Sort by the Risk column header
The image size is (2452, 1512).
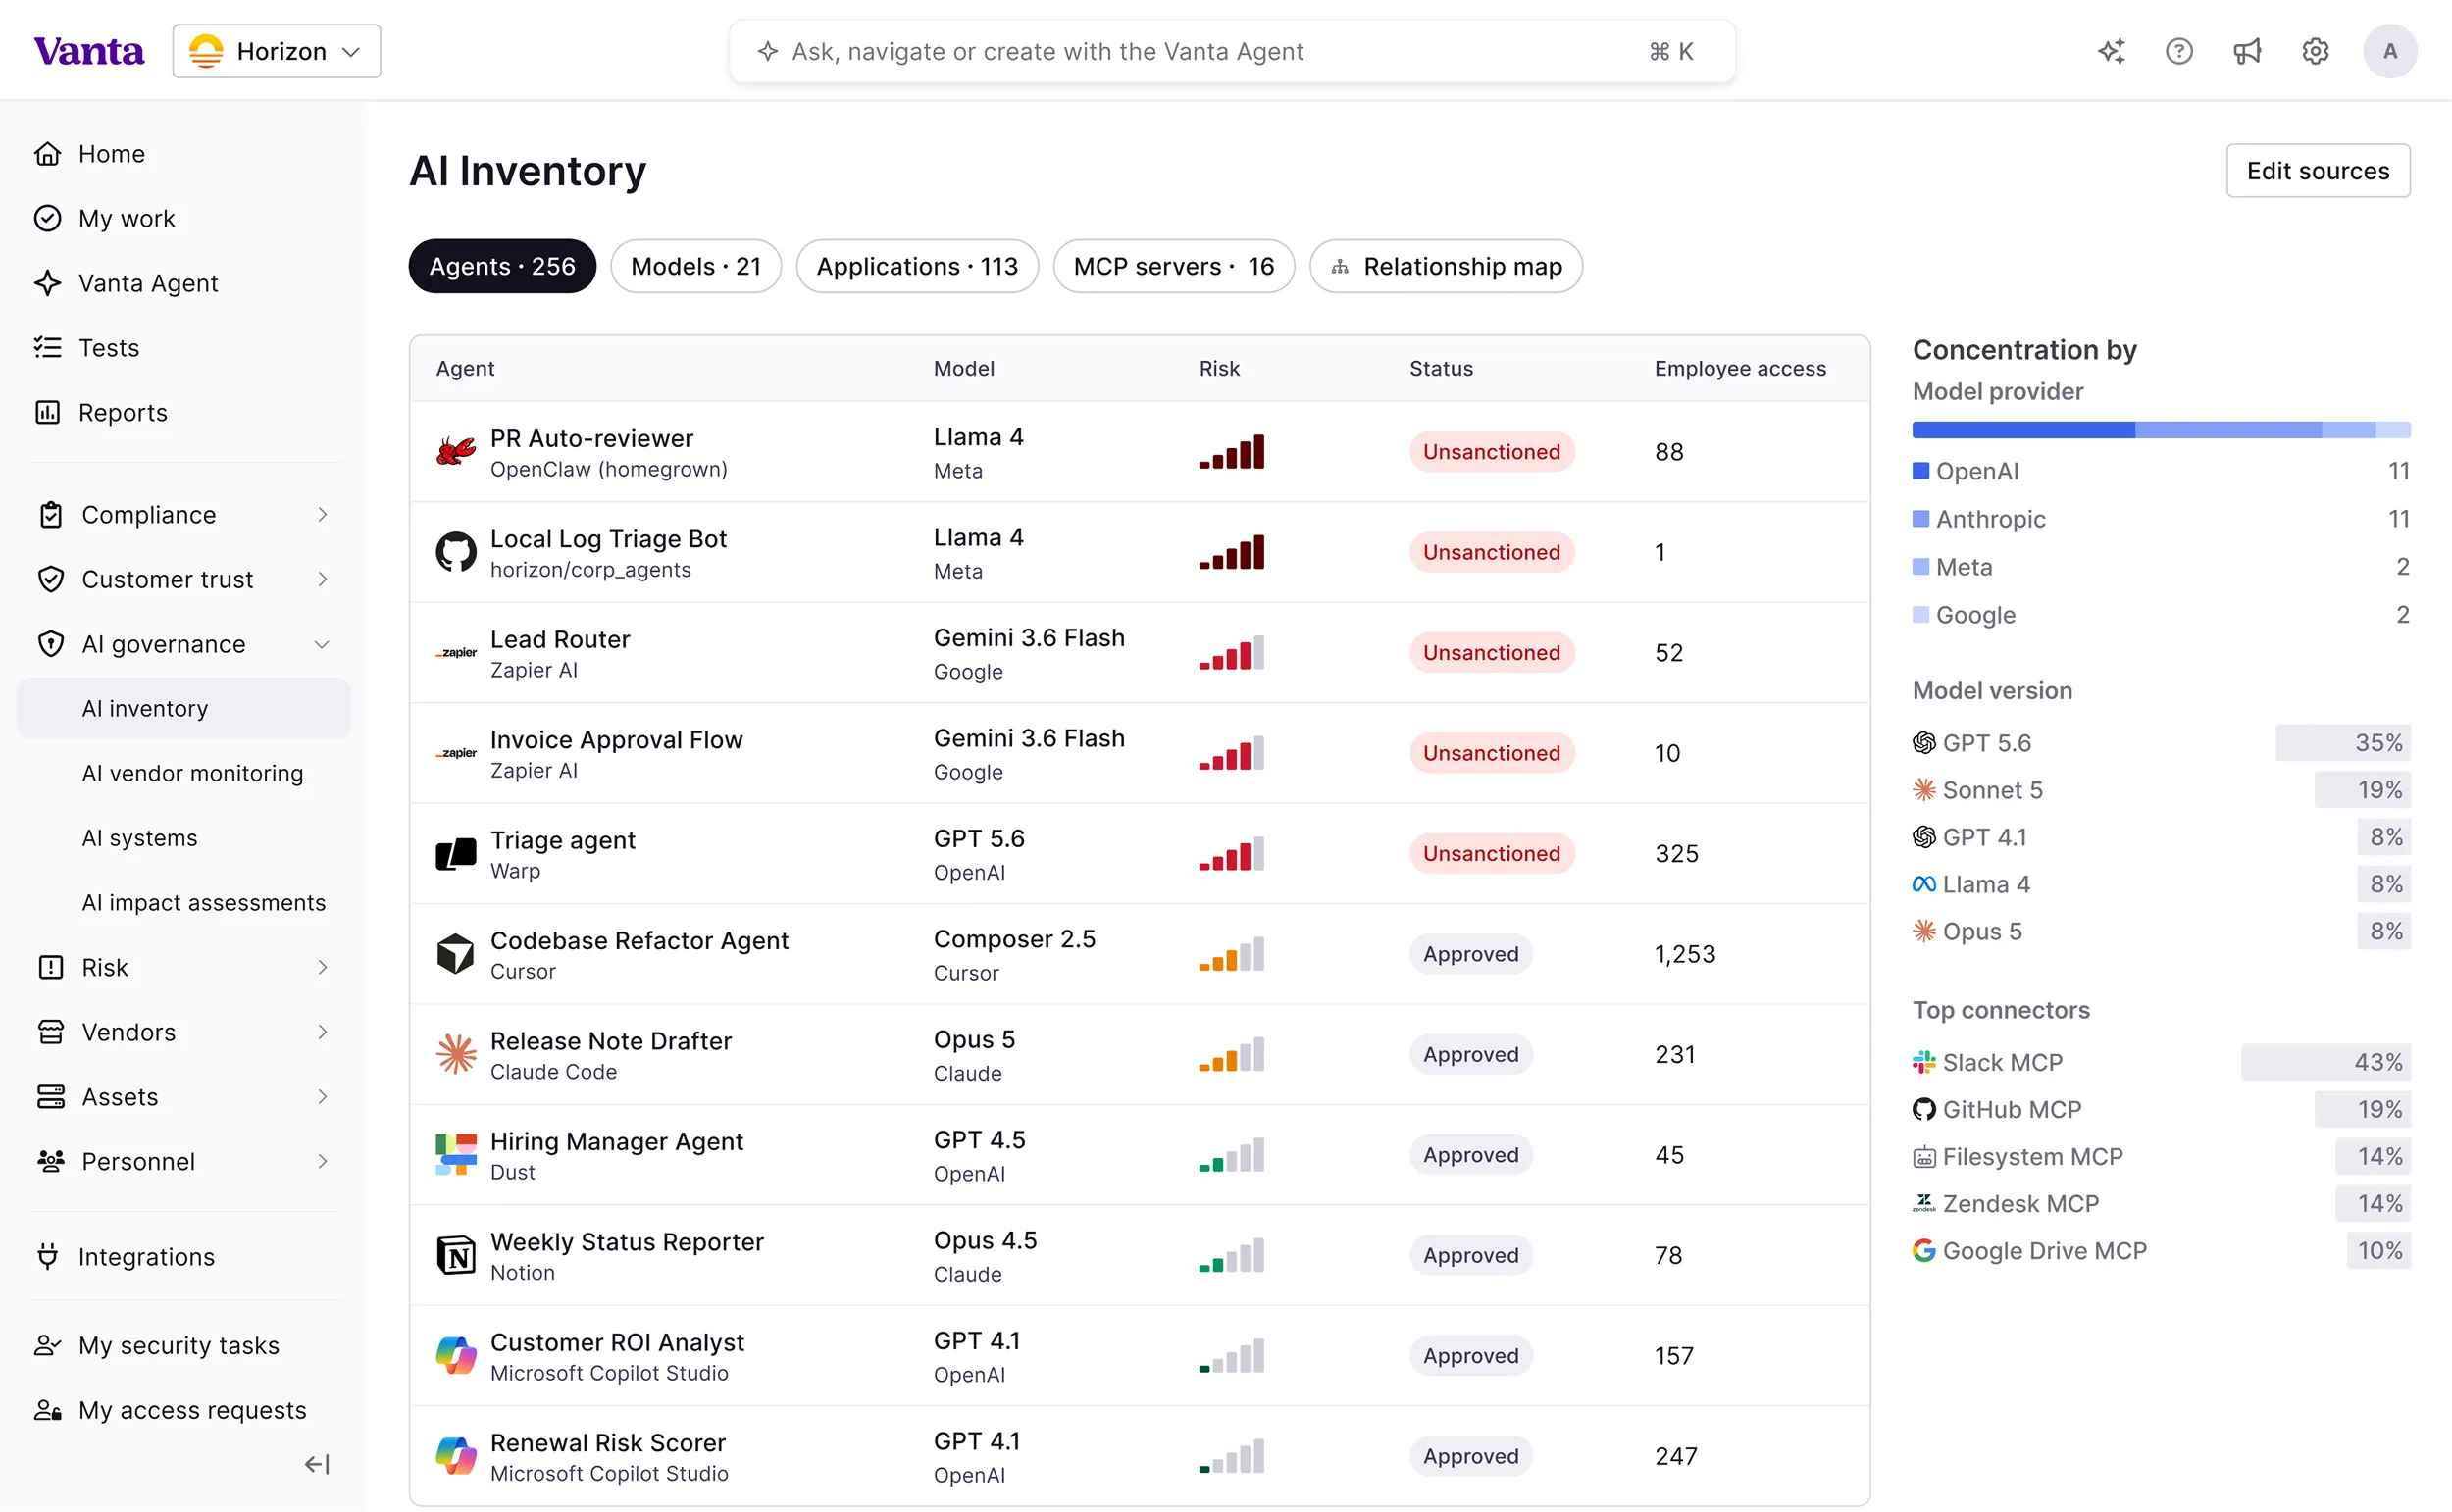coord(1219,368)
